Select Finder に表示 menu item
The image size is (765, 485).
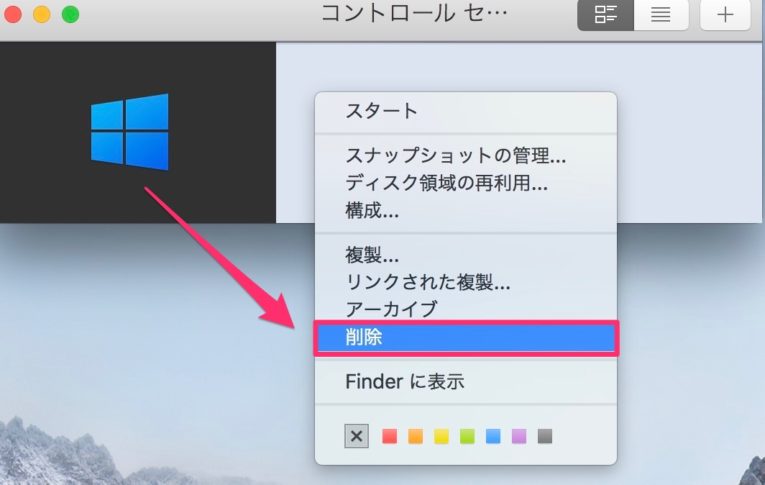tap(466, 382)
